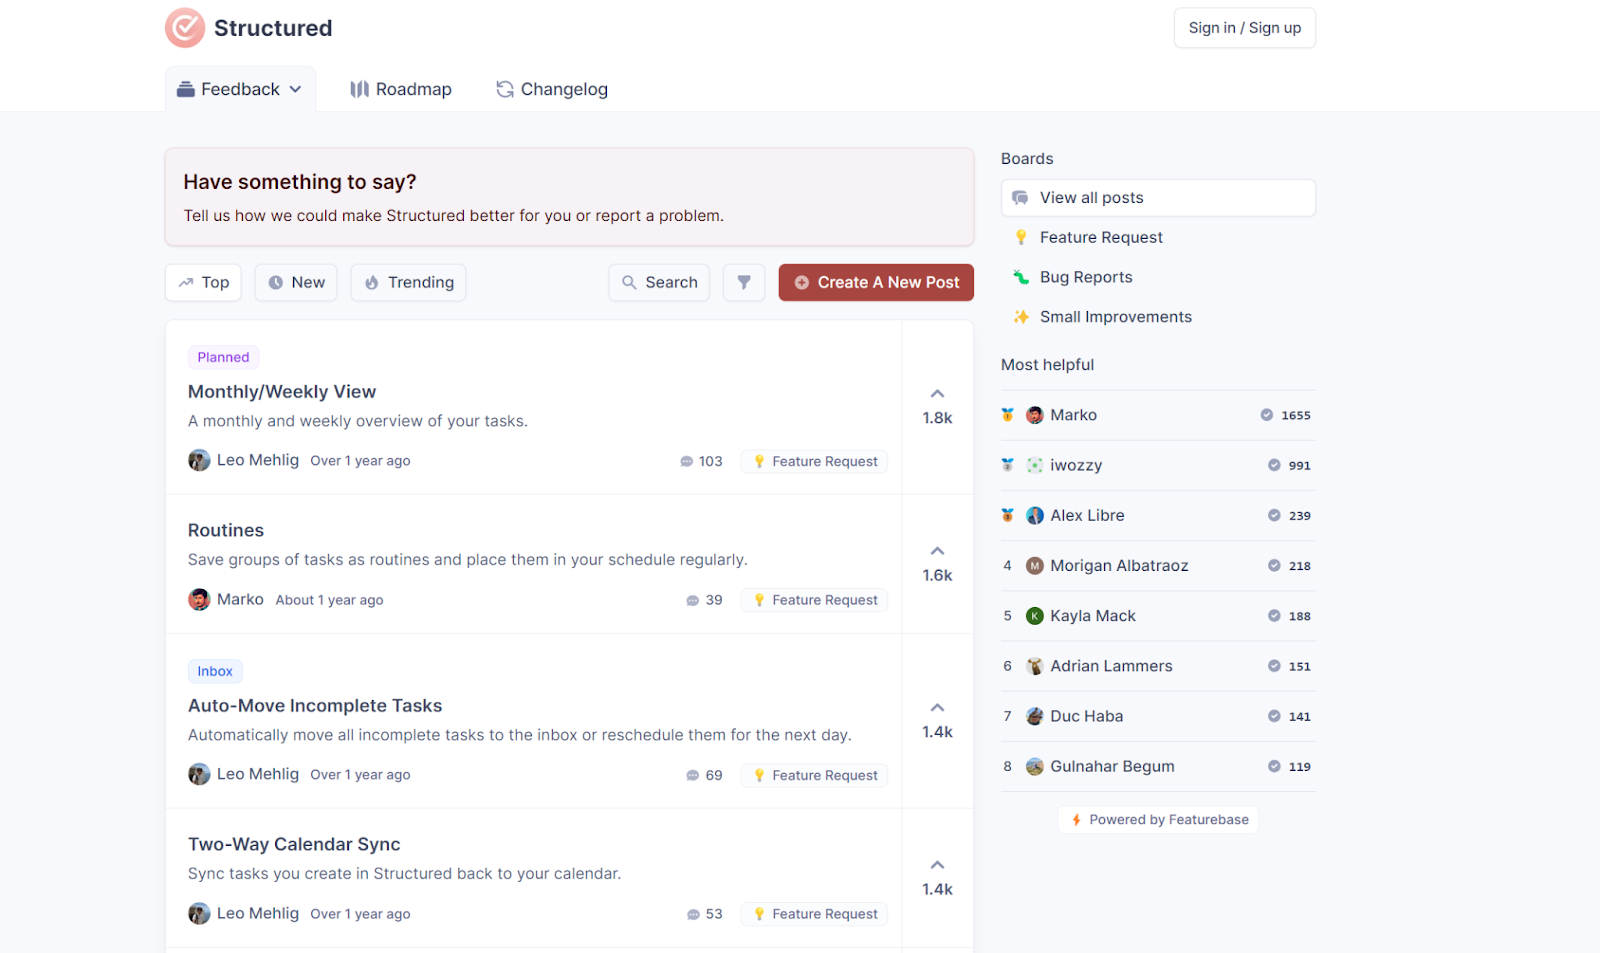This screenshot has width=1600, height=953.
Task: Click the Small Improvements sparkle icon
Action: (1021, 317)
